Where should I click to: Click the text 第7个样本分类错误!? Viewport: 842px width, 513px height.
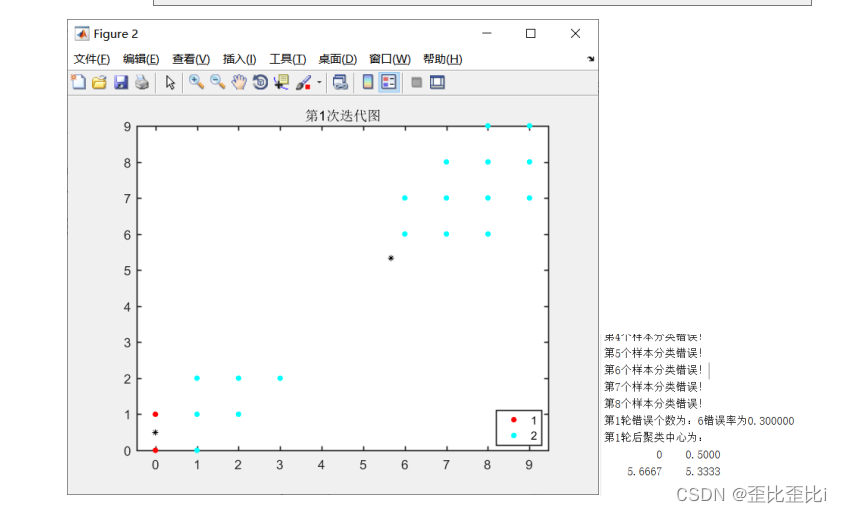click(x=653, y=387)
